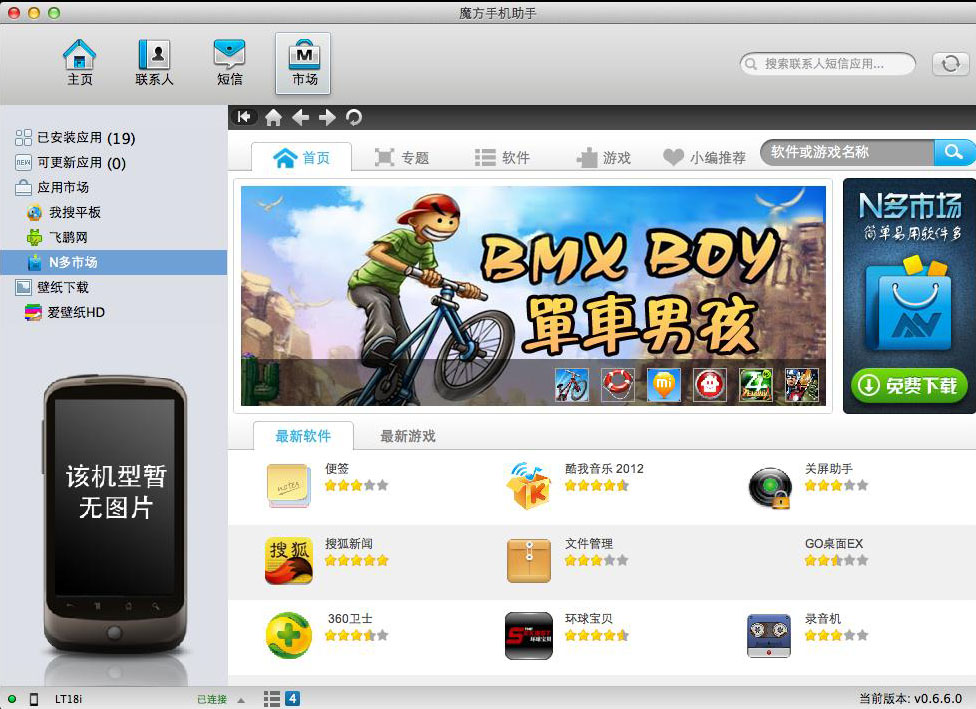The width and height of the screenshot is (976, 709).
Task: Click the 软件或游戏名称 search field
Action: click(846, 152)
